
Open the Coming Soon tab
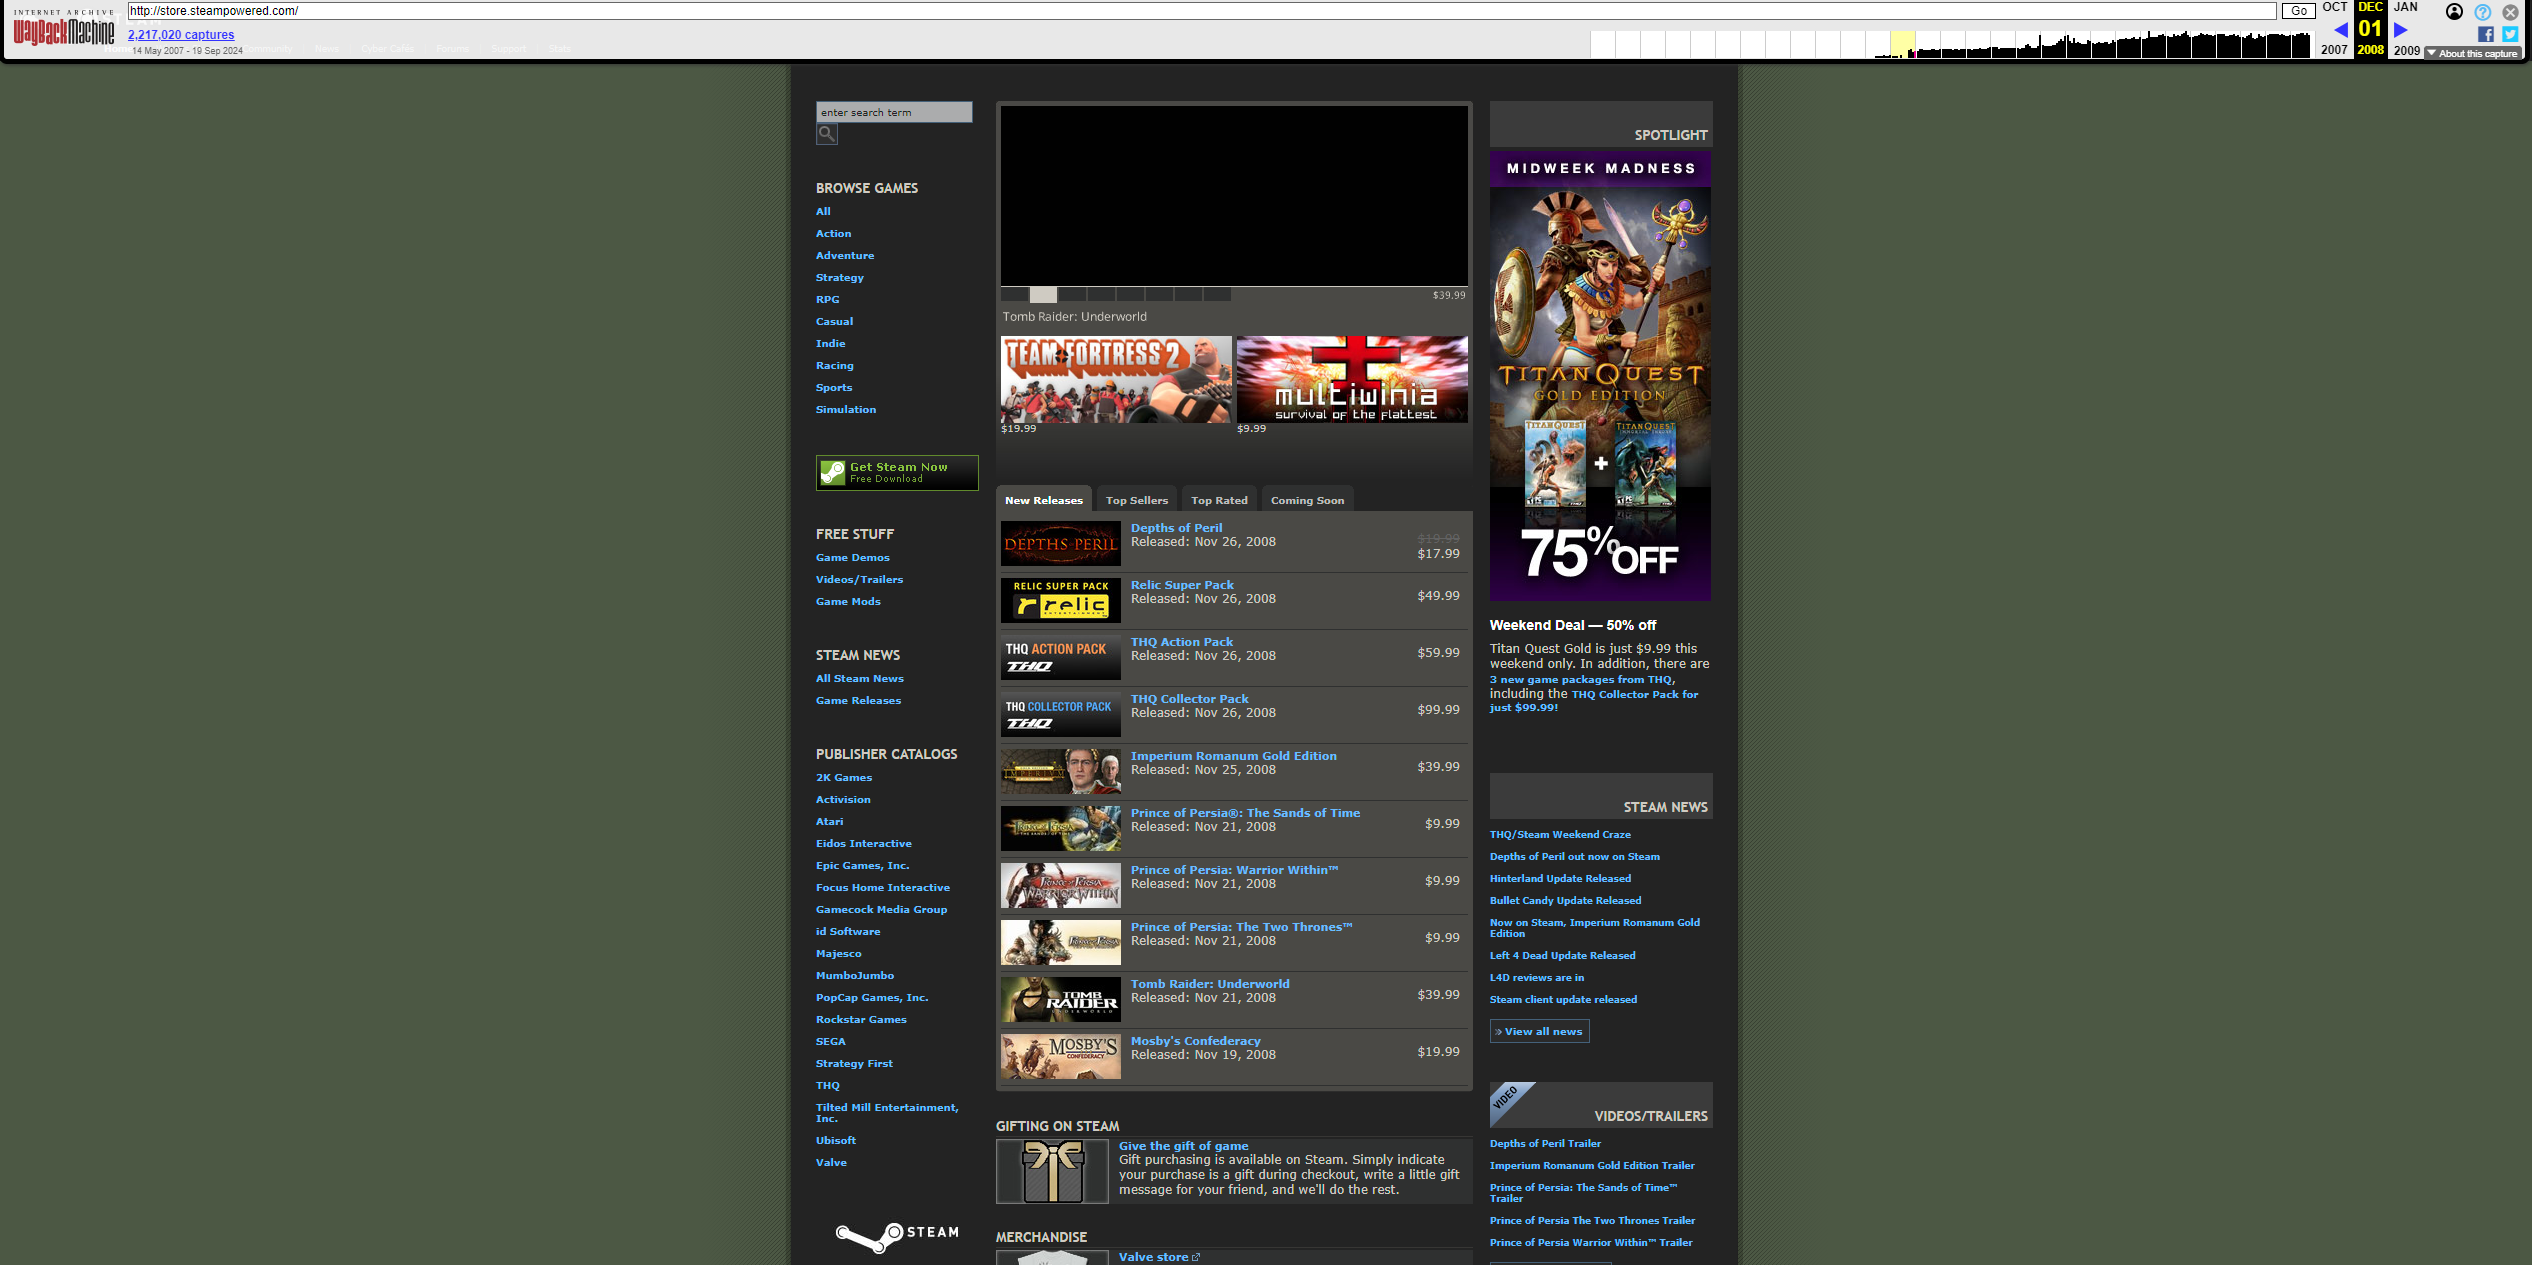(1306, 500)
